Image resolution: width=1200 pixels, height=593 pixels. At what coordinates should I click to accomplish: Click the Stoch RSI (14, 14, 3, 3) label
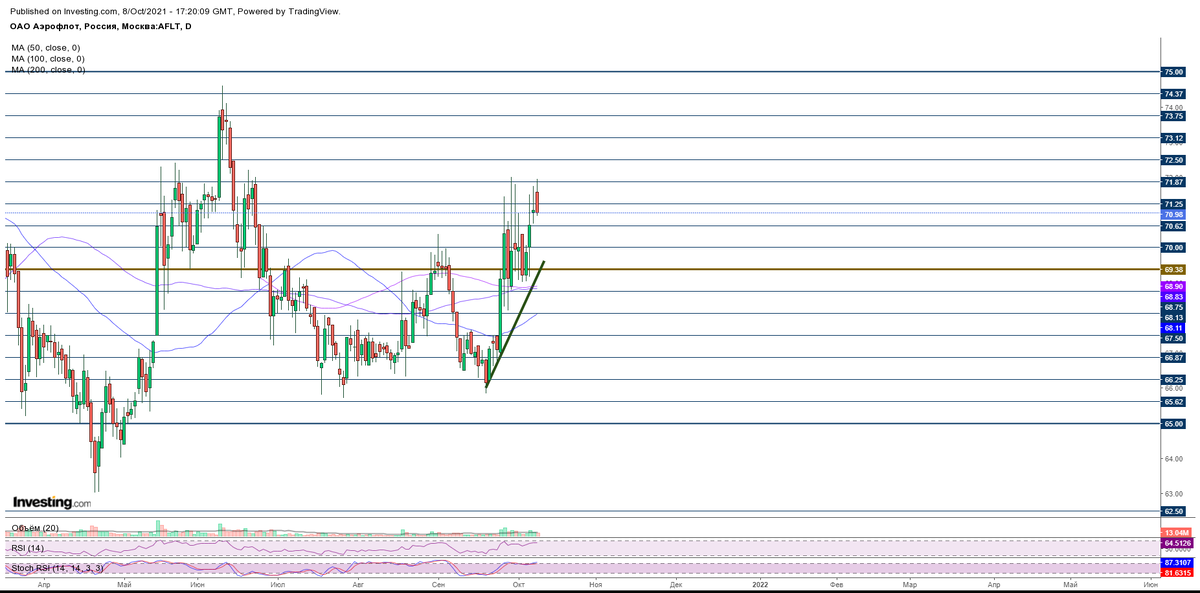click(56, 568)
